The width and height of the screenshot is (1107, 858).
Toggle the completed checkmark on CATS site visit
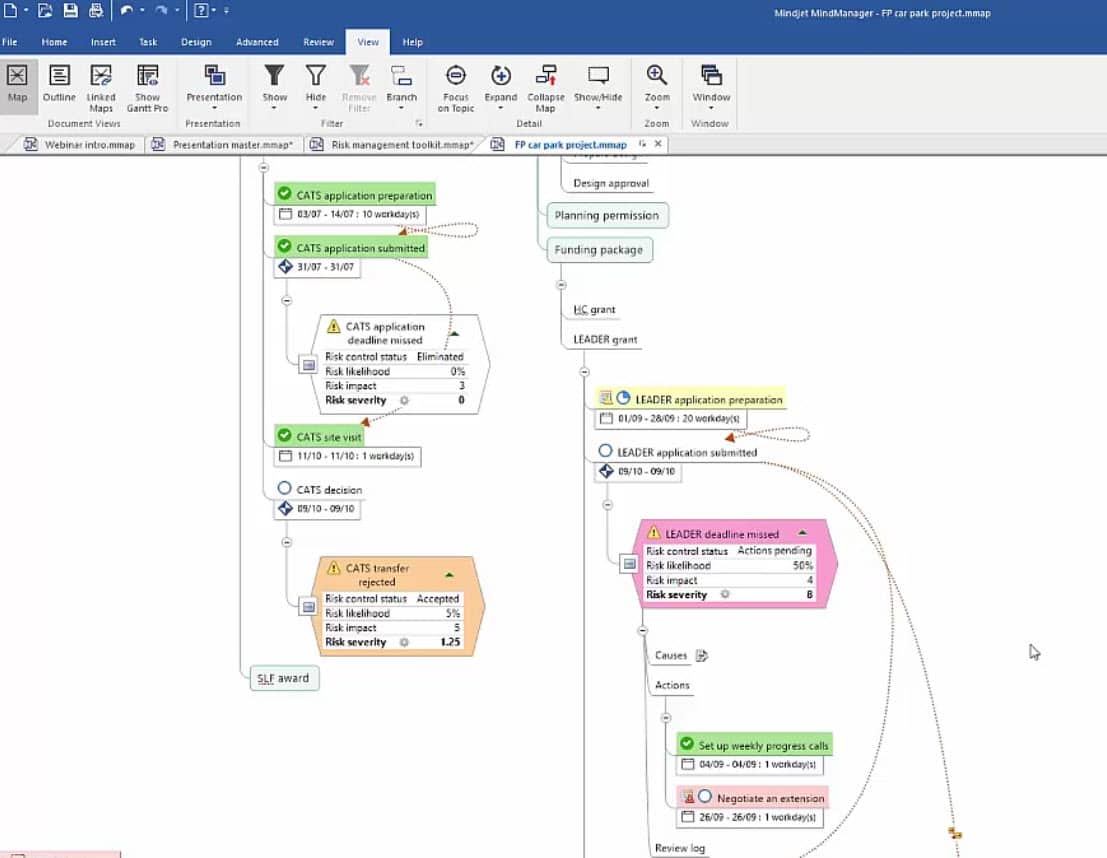tap(285, 435)
